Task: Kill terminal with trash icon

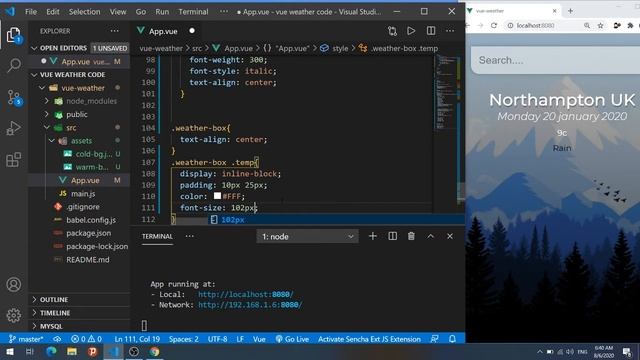Action: (411, 236)
